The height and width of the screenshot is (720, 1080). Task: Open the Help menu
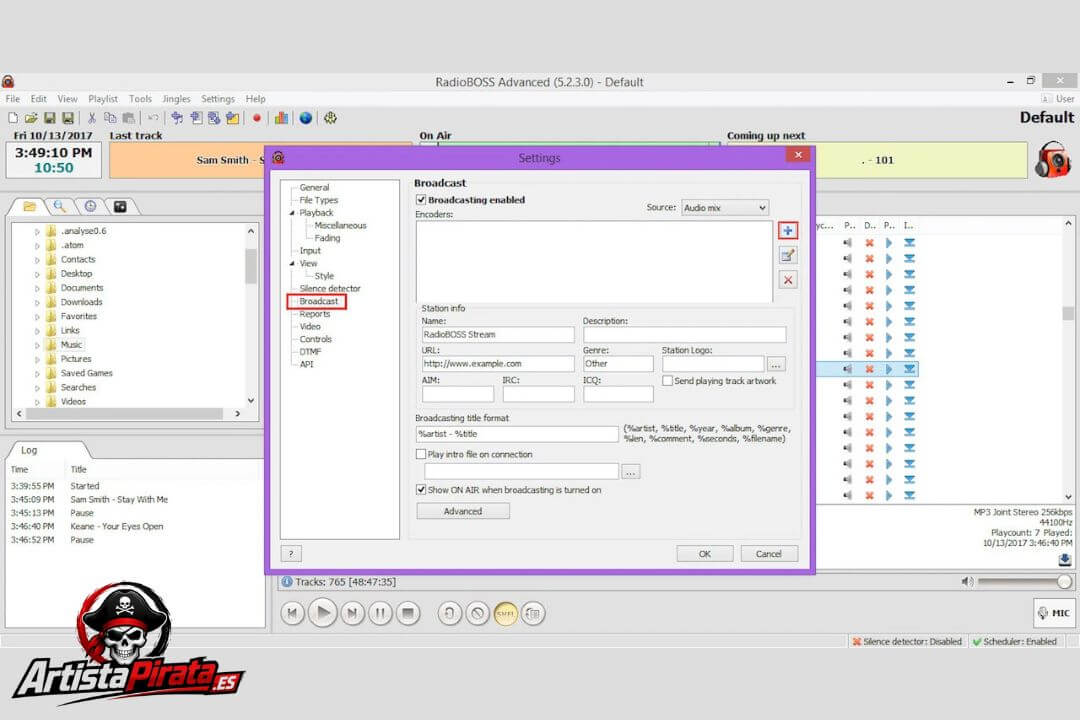(256, 99)
